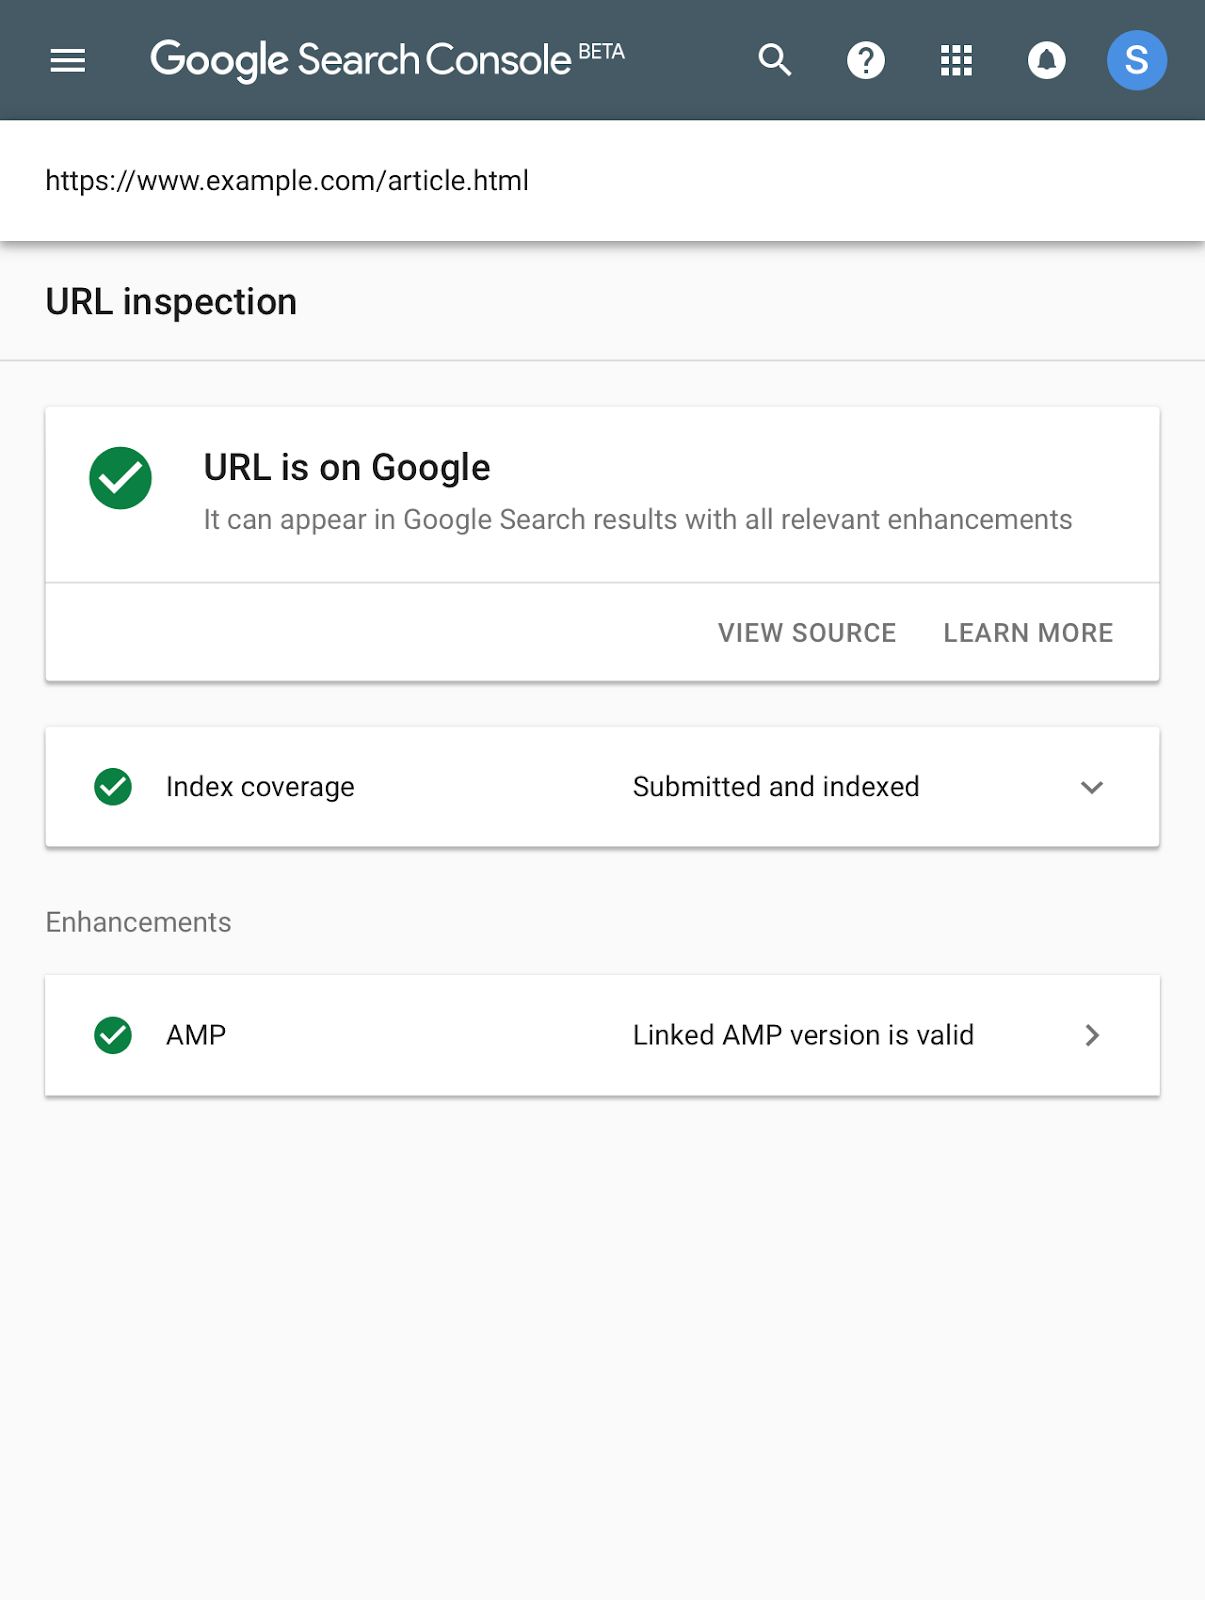This screenshot has height=1600, width=1205.
Task: Select the inspected URL address field
Action: (x=288, y=180)
